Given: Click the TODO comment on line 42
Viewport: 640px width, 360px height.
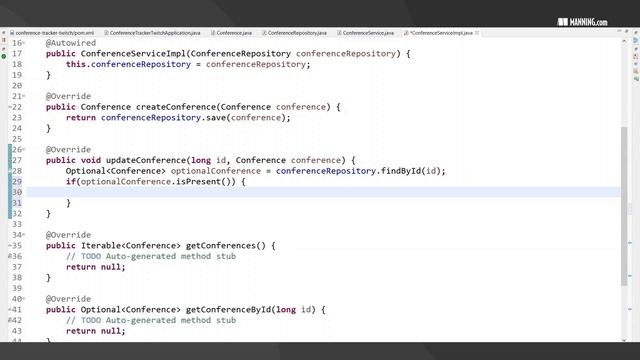Looking at the screenshot, I should (x=151, y=320).
